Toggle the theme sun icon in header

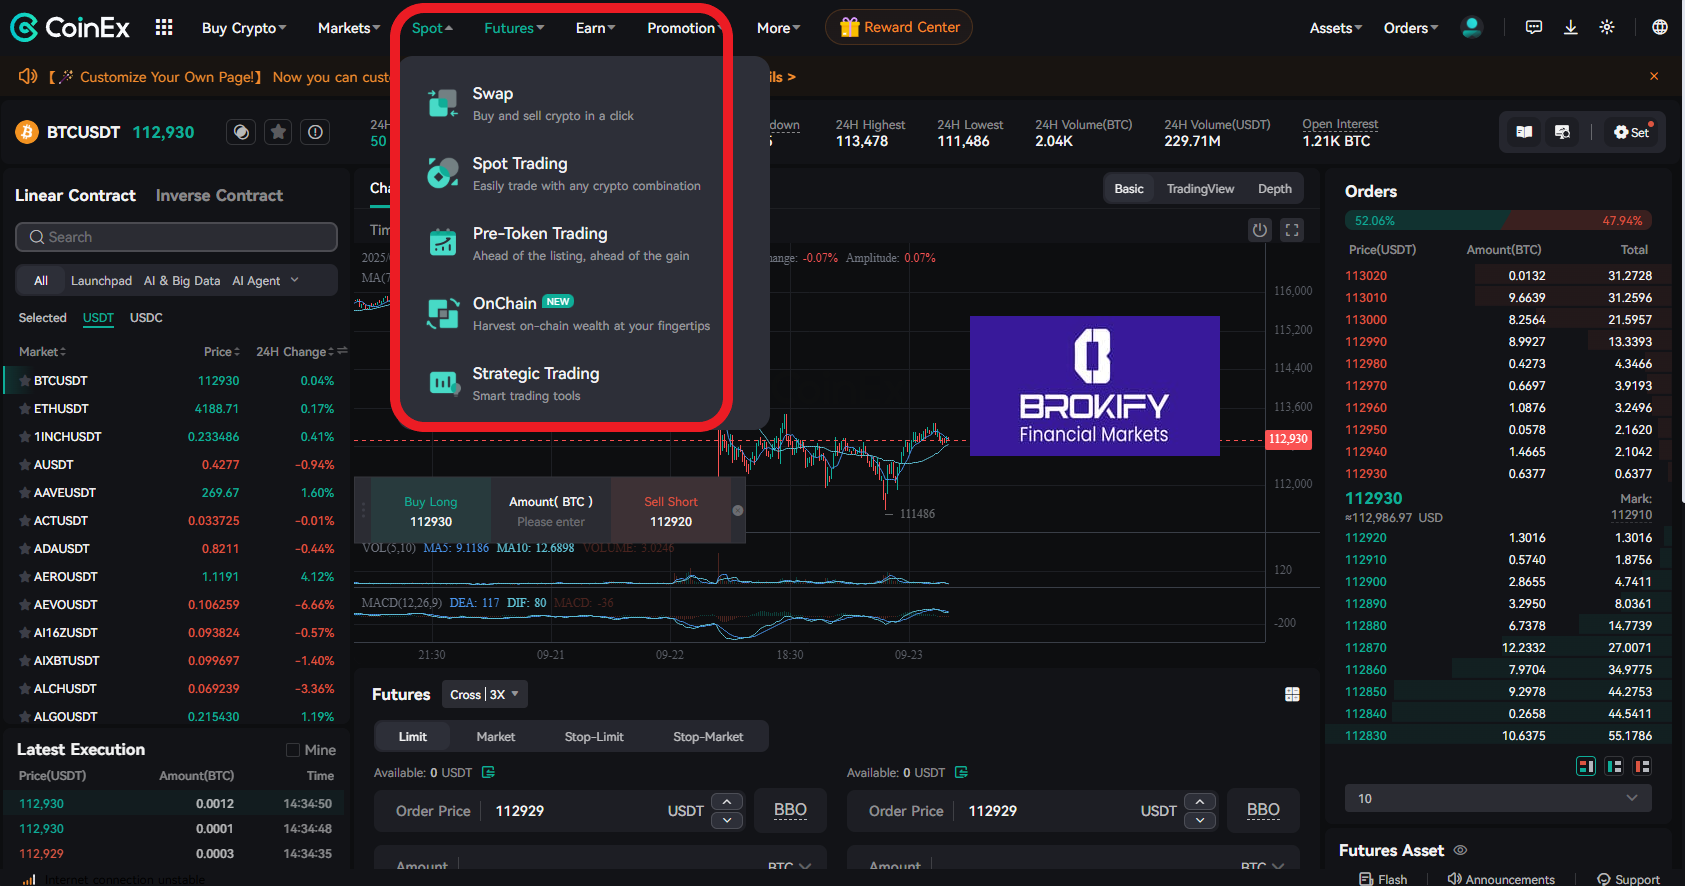[x=1607, y=27]
